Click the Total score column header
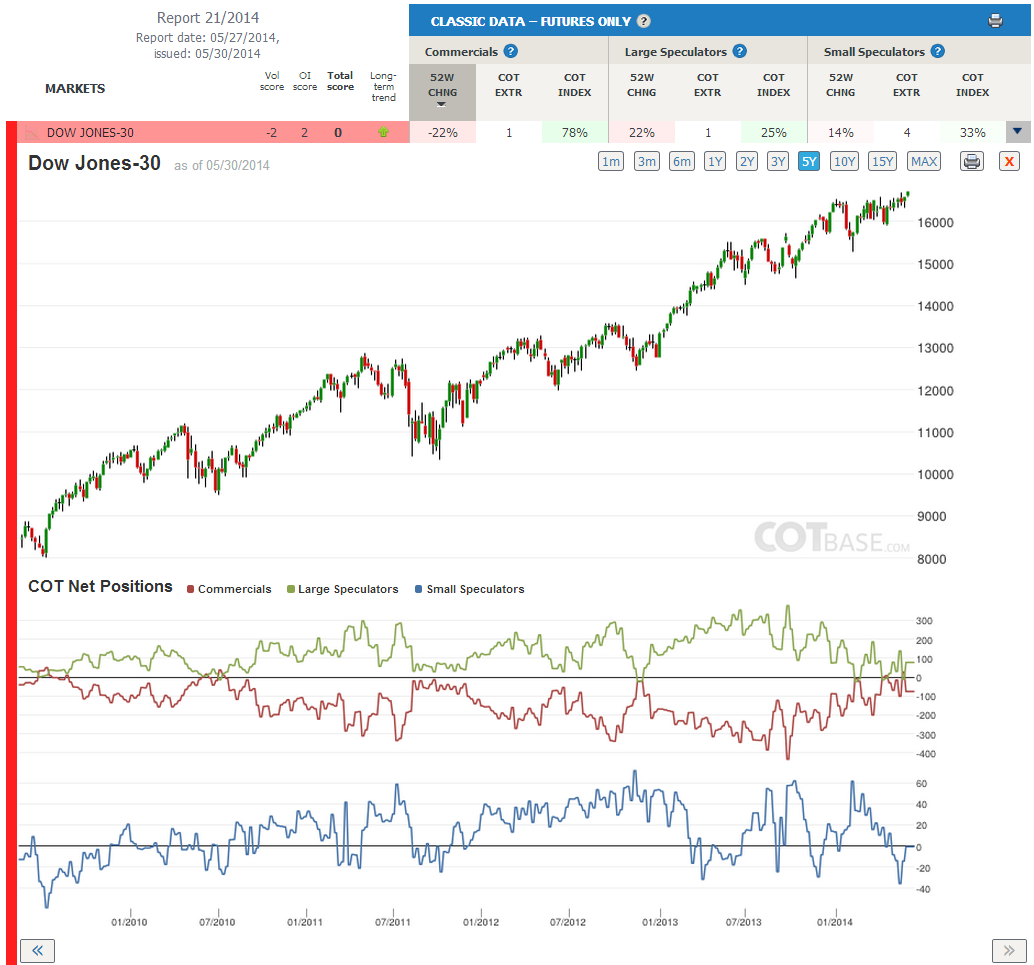 point(340,80)
